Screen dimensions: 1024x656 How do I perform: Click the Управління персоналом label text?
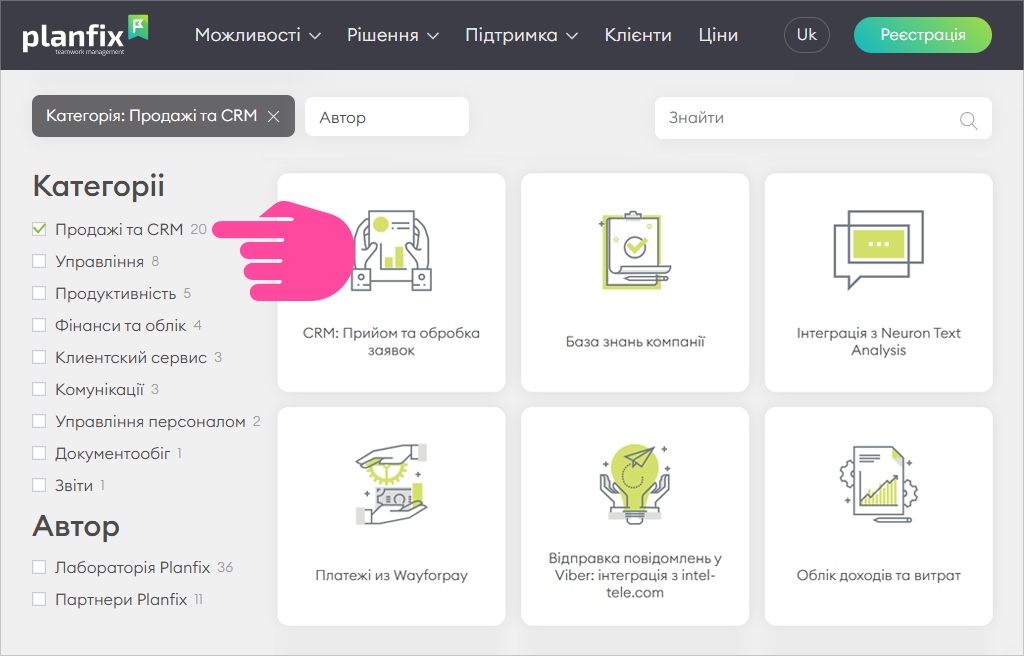(150, 421)
